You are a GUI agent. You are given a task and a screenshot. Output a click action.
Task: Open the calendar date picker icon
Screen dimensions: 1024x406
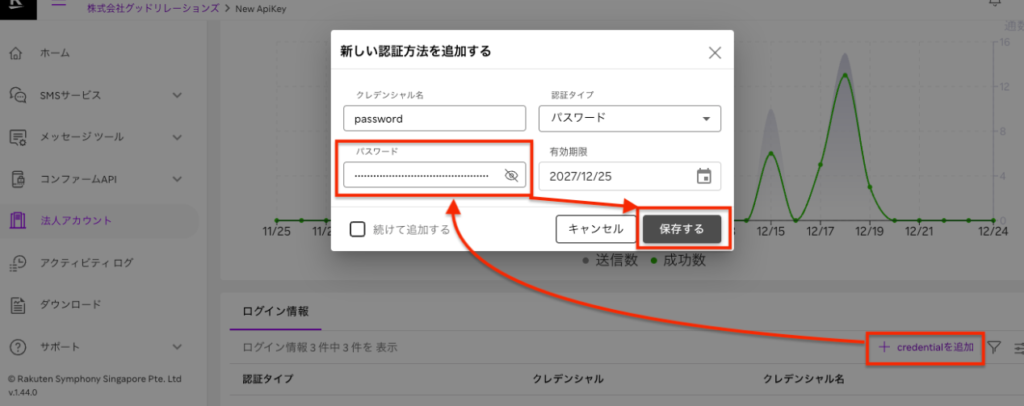pos(704,176)
